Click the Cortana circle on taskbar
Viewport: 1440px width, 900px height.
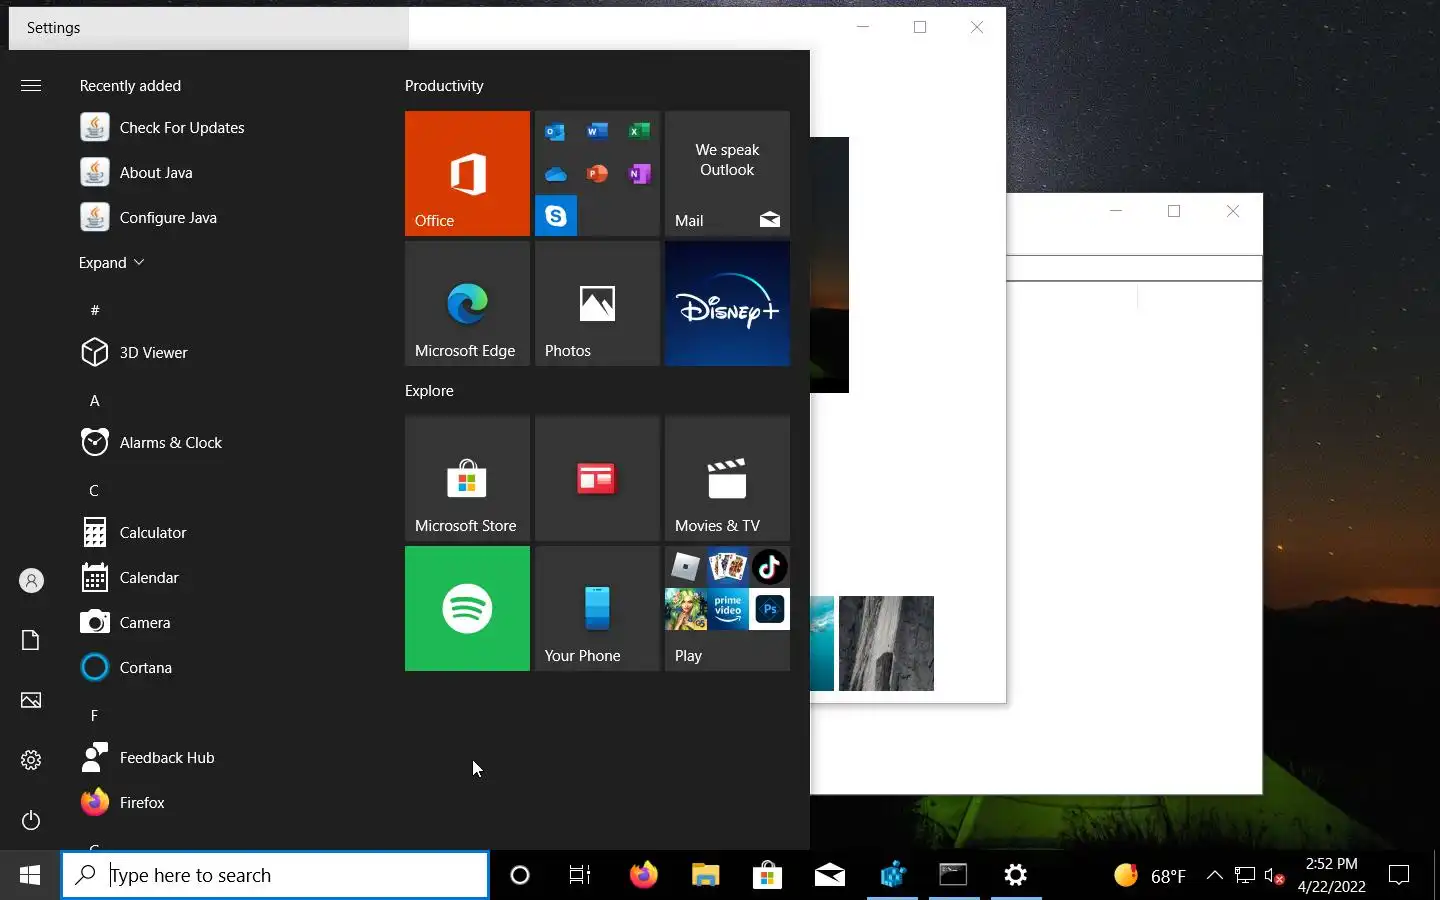pos(519,876)
